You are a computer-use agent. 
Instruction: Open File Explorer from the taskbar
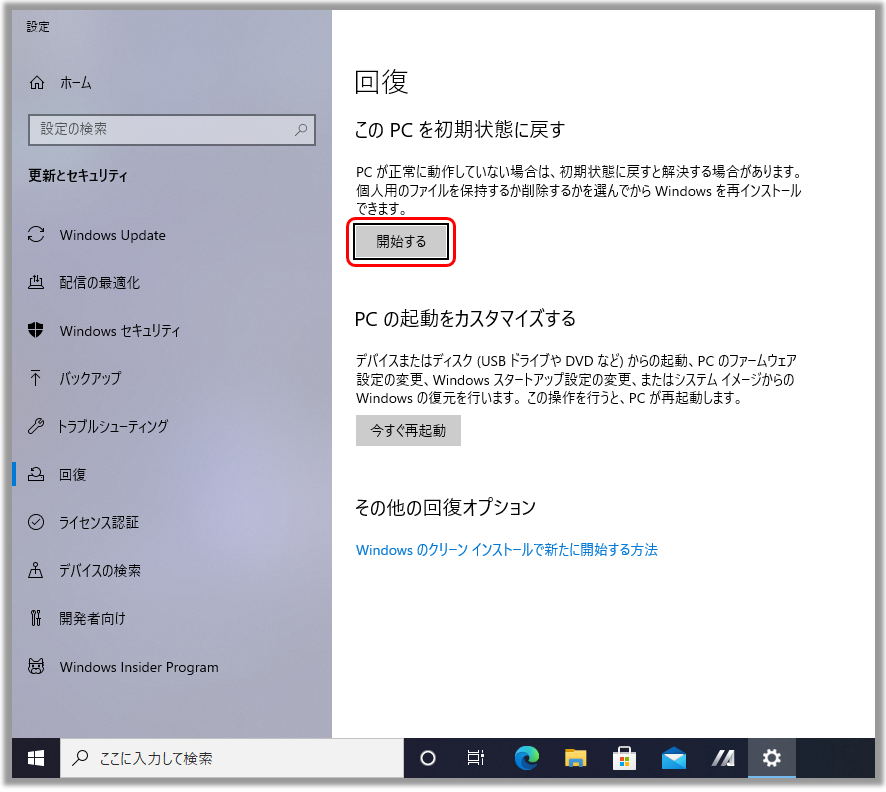pyautogui.click(x=575, y=758)
